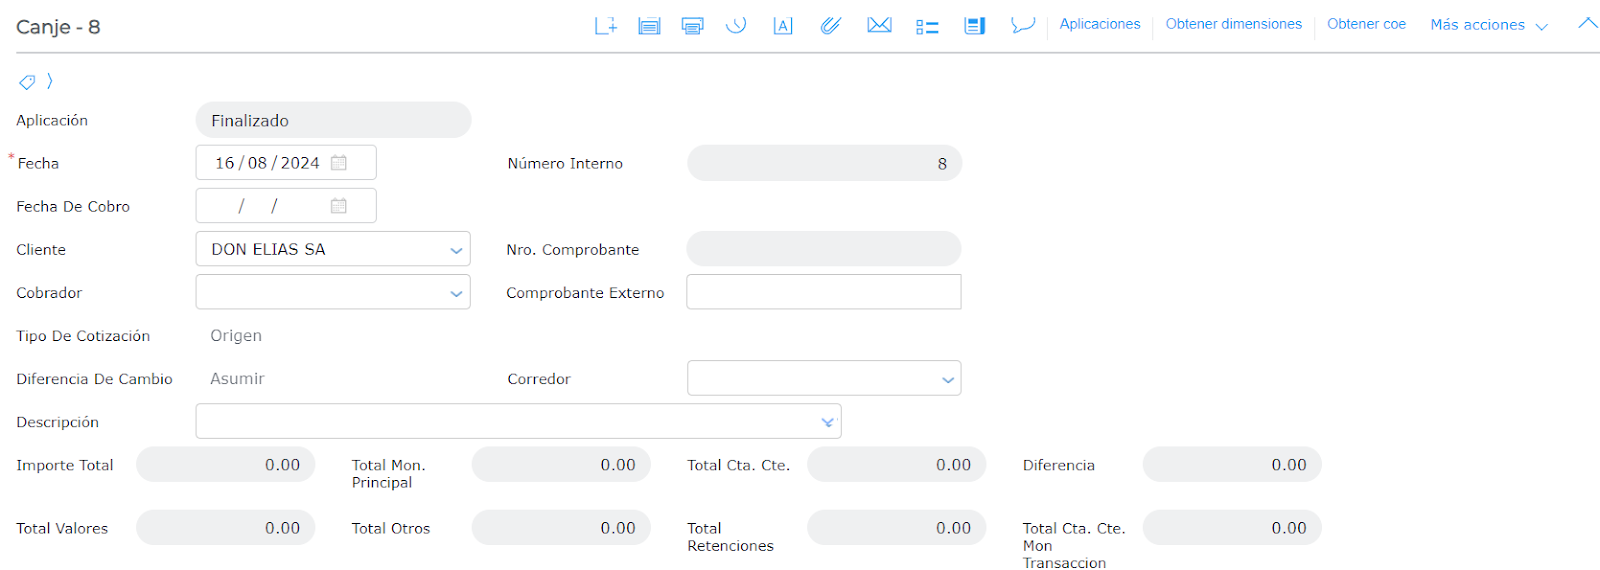This screenshot has height=570, width=1600.
Task: Collapse the header with the up chevron
Action: coord(1587,24)
